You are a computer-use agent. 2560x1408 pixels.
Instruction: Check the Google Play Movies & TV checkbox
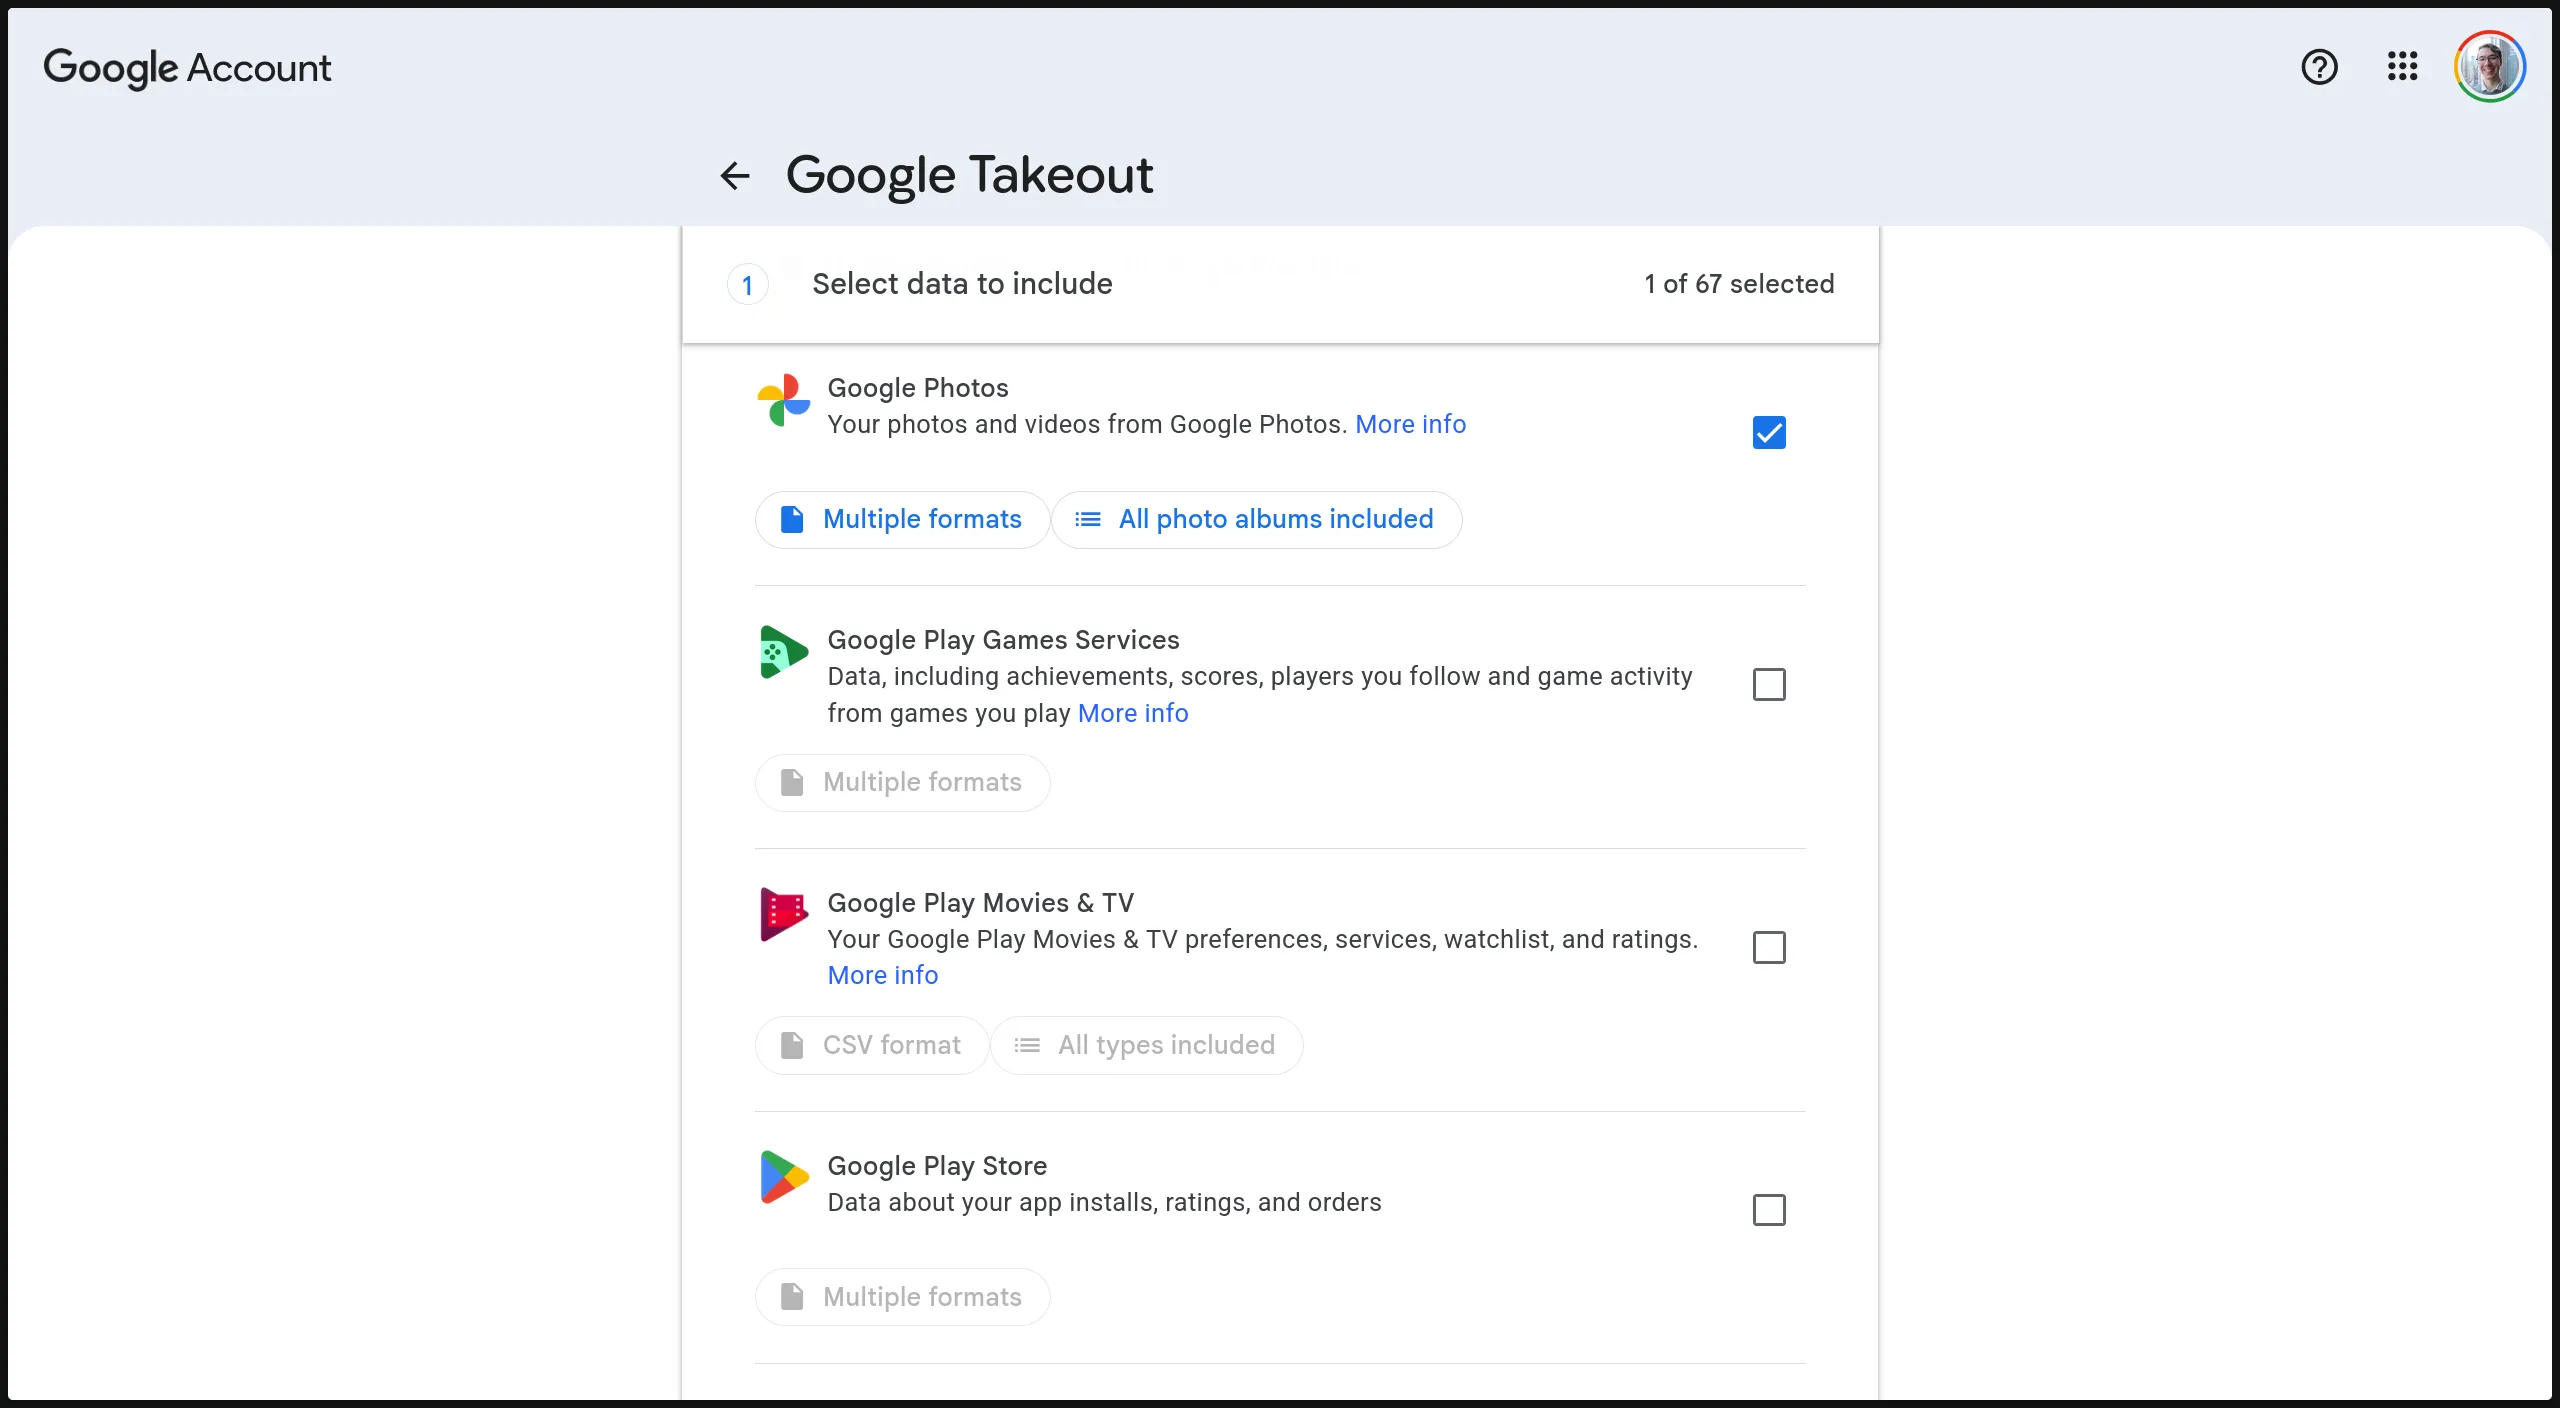tap(1769, 948)
